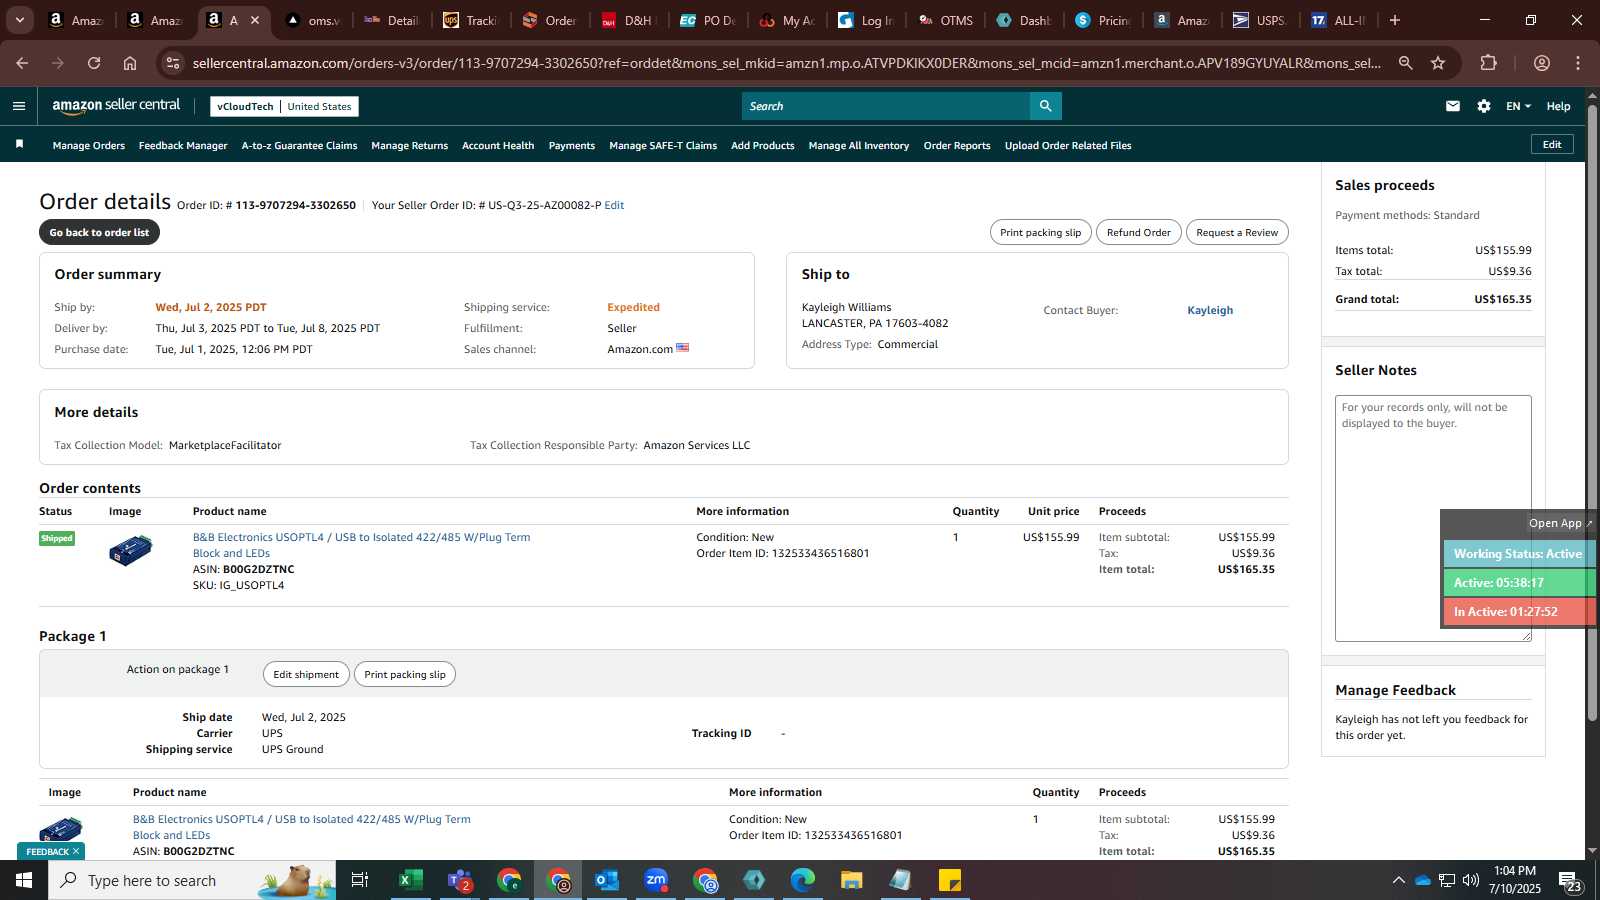Click the Refund Order button
The image size is (1600, 900).
click(1138, 232)
